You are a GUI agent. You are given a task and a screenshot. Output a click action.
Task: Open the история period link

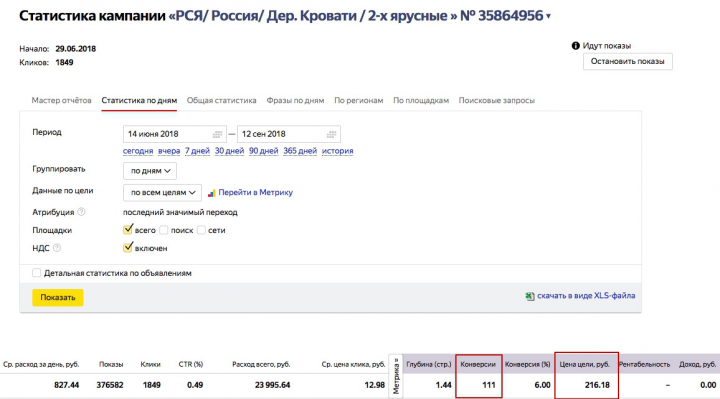coord(338,151)
